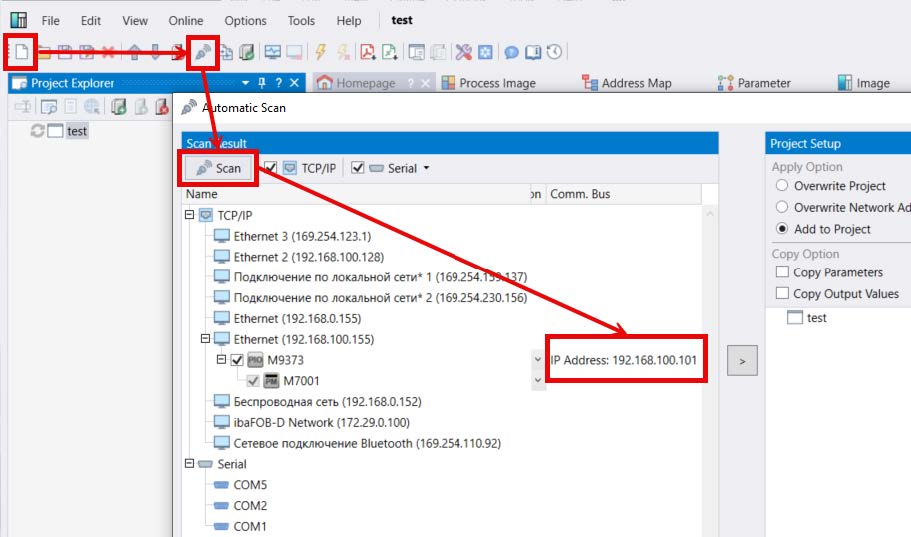The height and width of the screenshot is (537, 911).
Task: Toggle the TCP/IP scan checkbox
Action: [270, 168]
